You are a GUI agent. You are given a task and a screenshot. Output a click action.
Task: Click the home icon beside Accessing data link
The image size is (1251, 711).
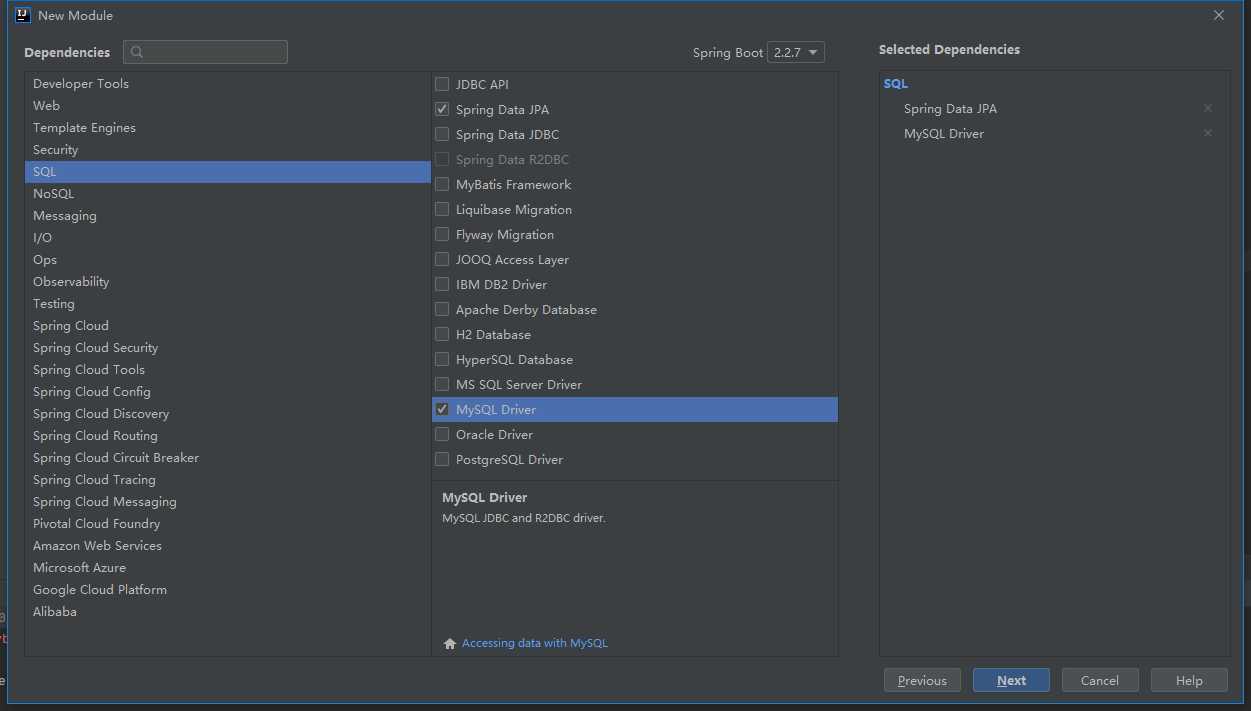450,644
